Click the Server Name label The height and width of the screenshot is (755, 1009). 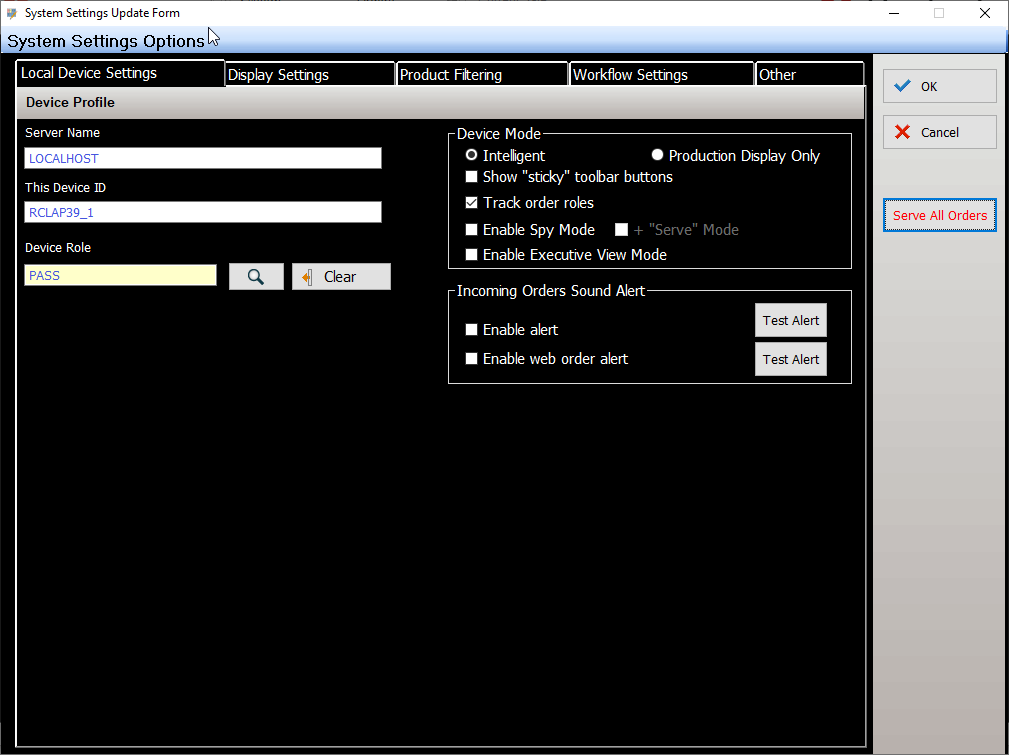[x=62, y=133]
